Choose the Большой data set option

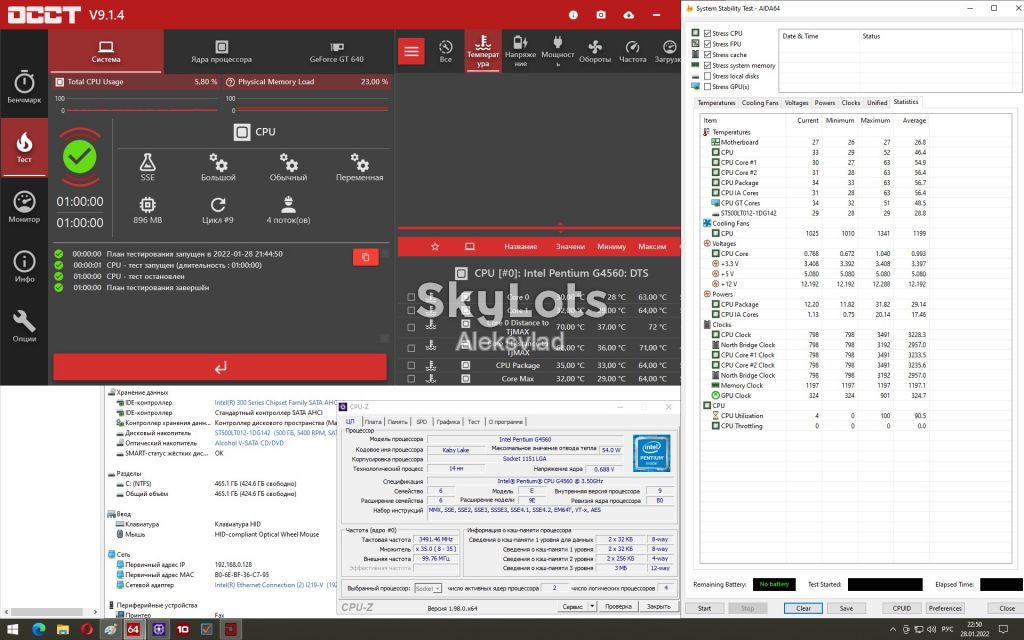coord(218,167)
